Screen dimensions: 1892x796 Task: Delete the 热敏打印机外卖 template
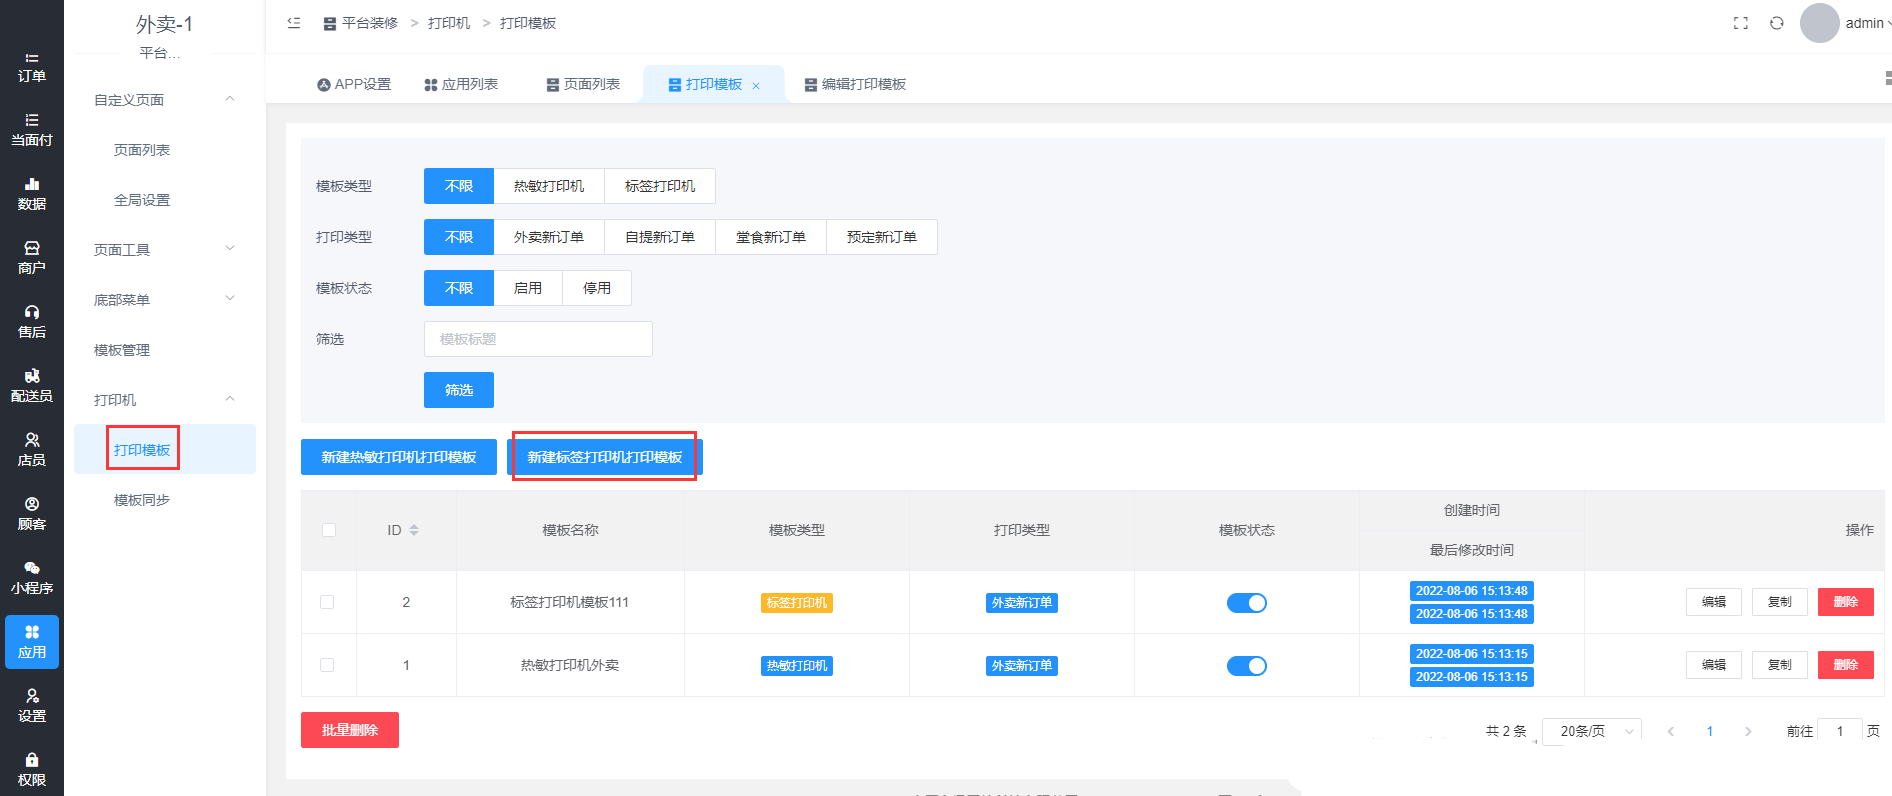(x=1846, y=665)
